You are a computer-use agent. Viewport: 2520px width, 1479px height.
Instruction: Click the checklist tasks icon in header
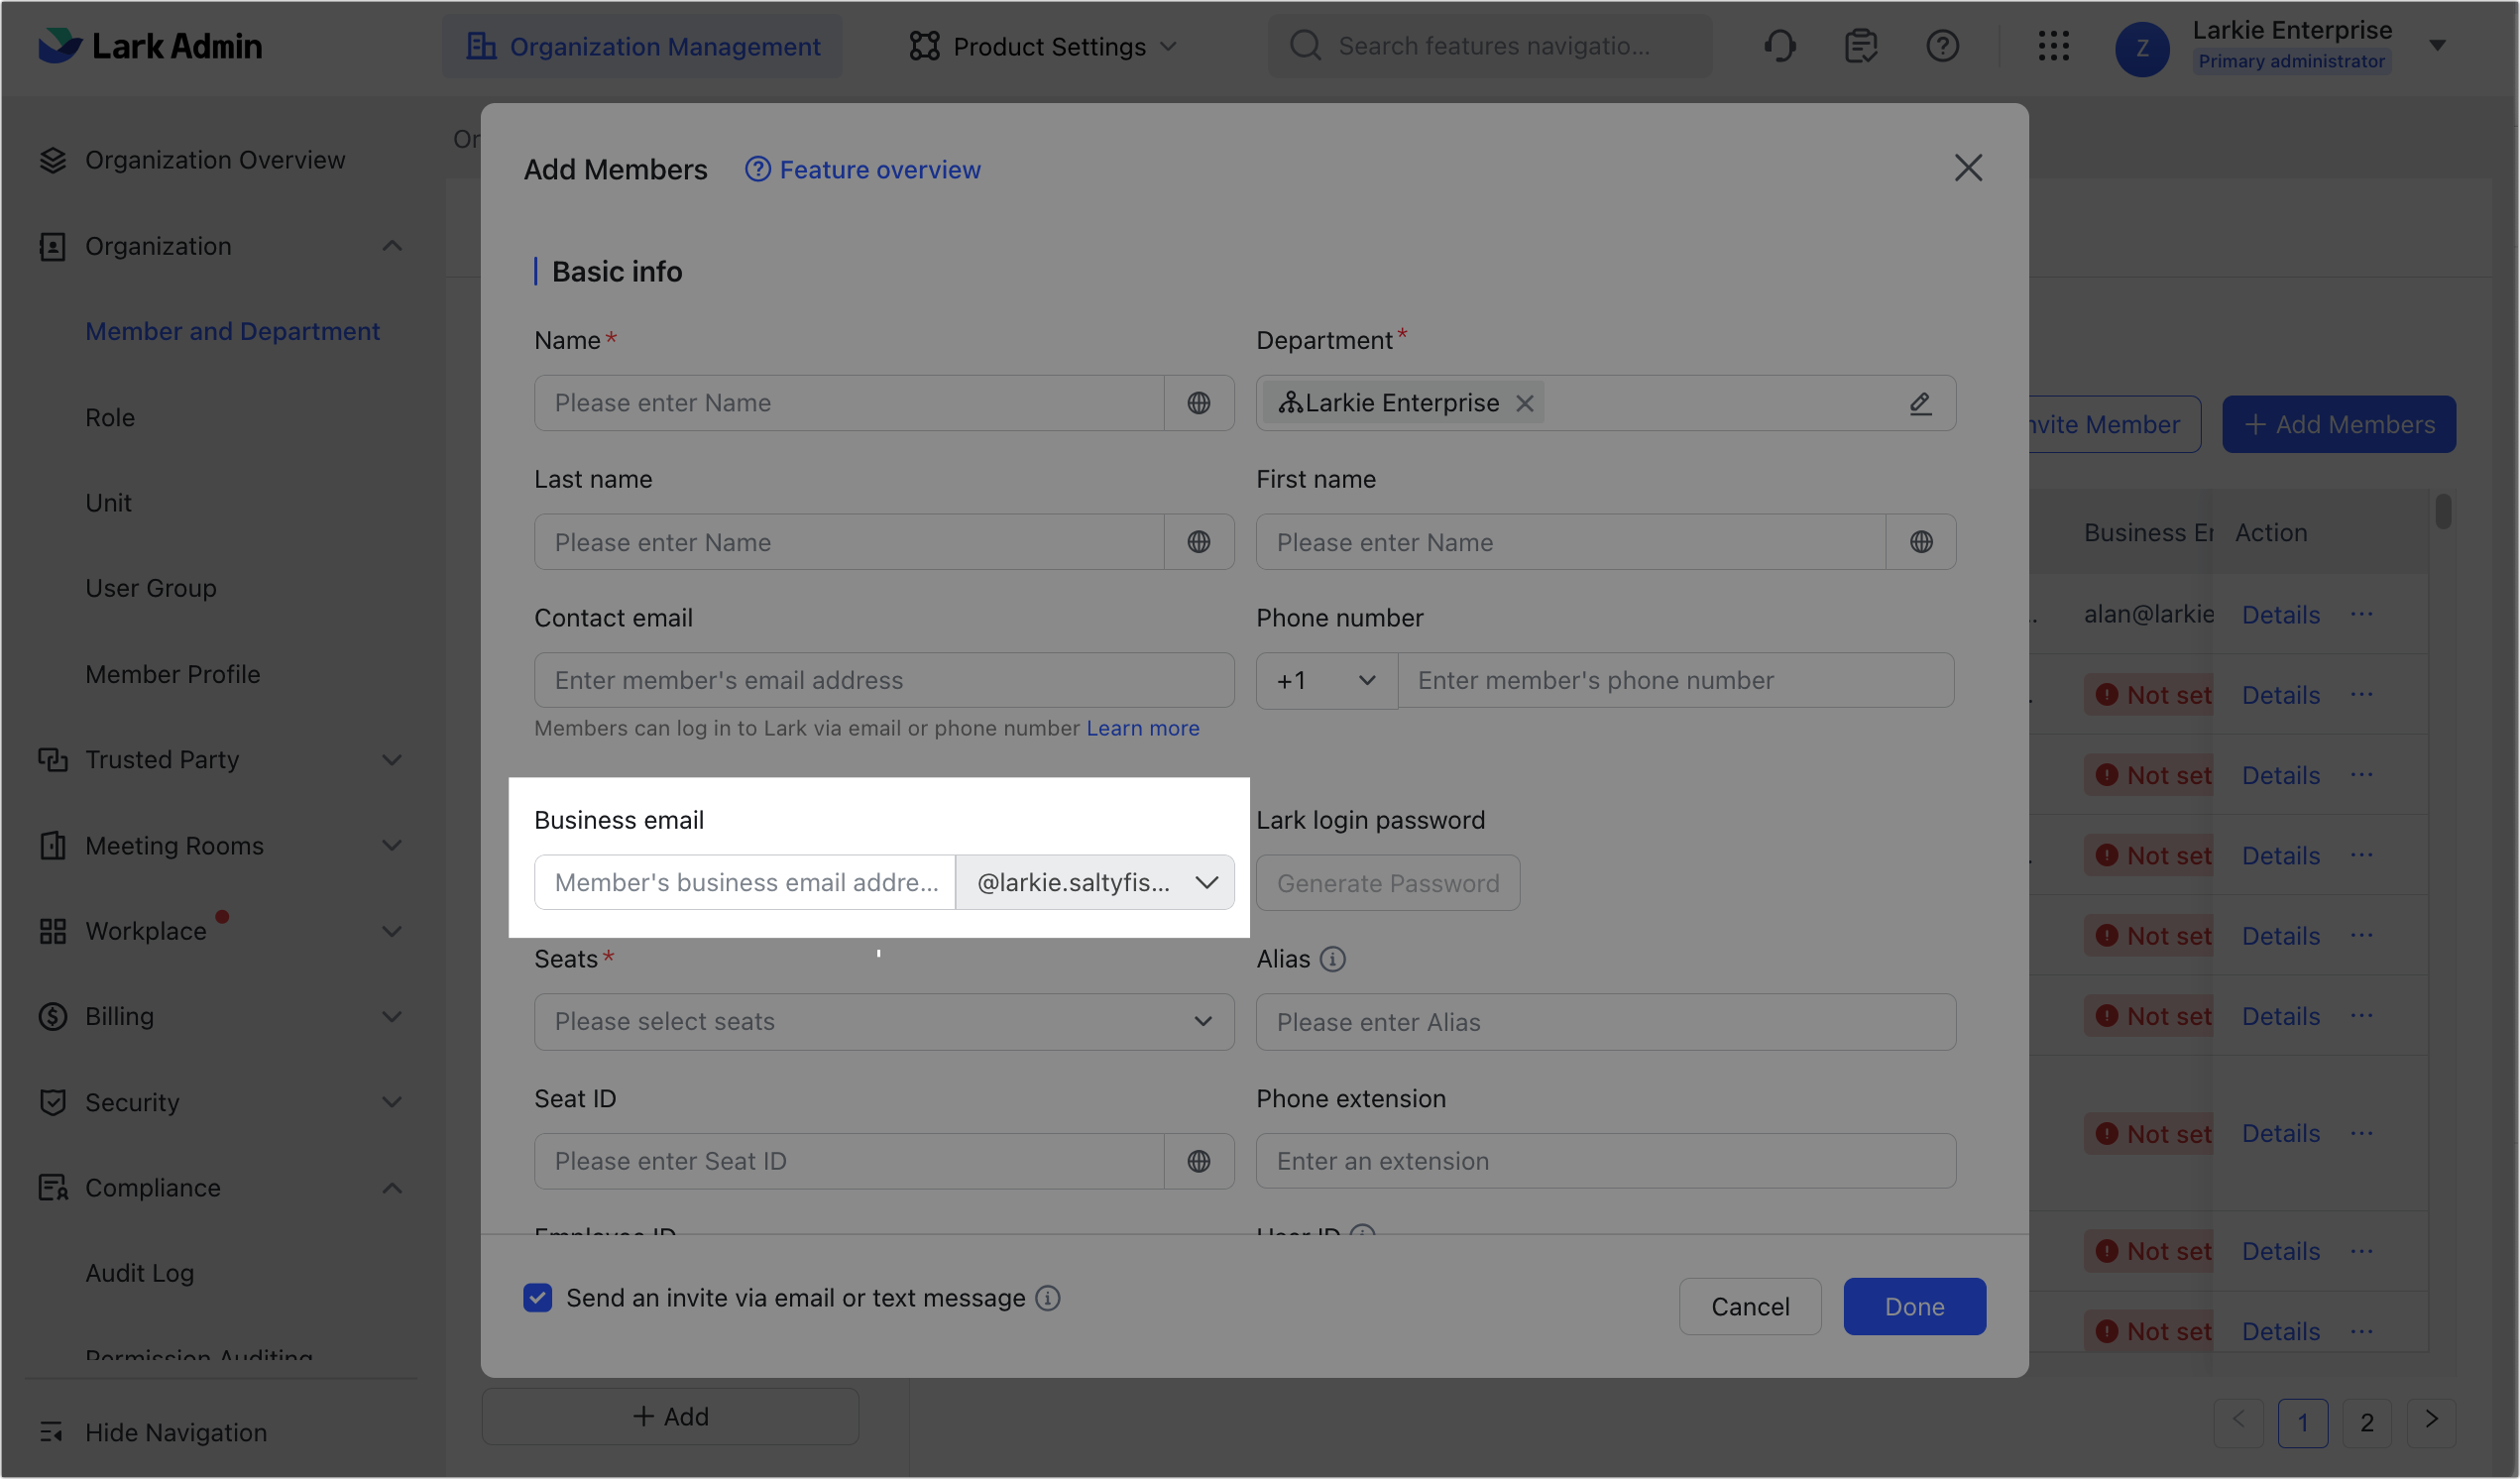point(1860,46)
